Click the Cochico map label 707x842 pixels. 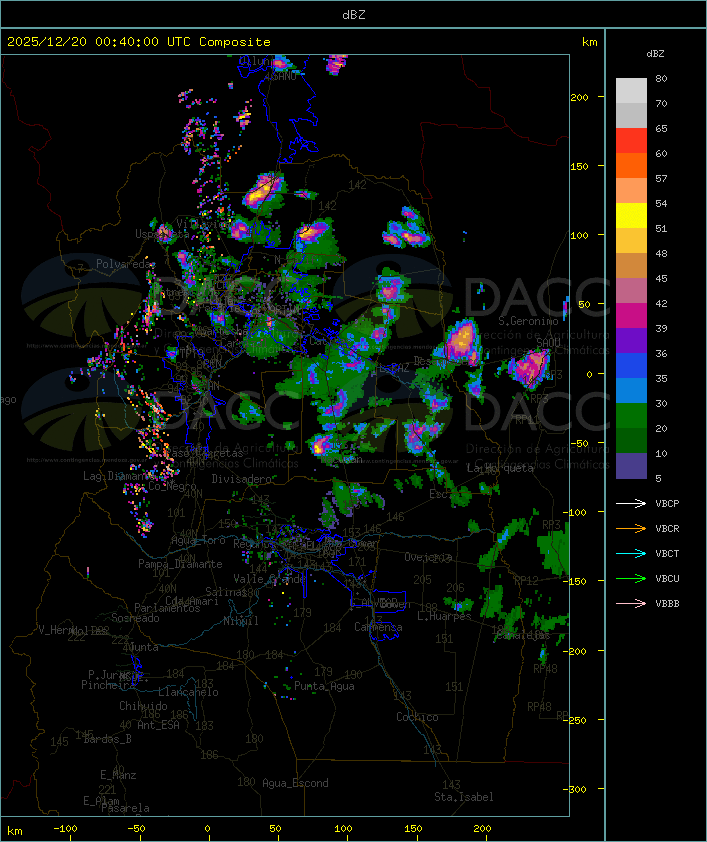pyautogui.click(x=417, y=717)
